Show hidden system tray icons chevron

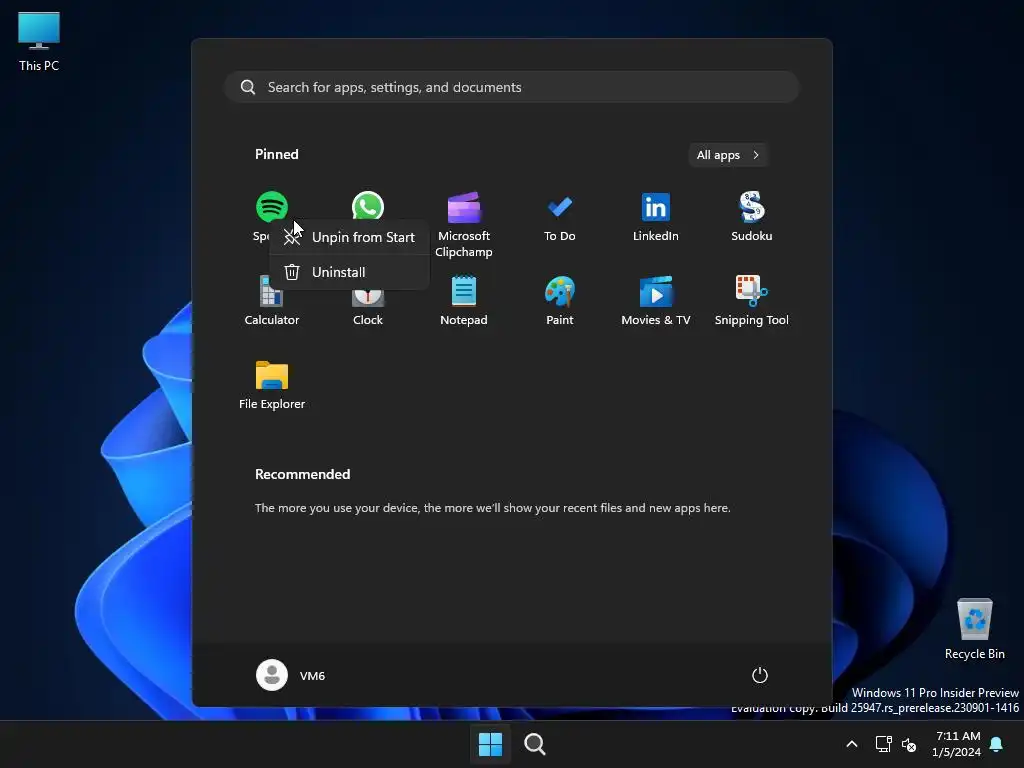(x=852, y=744)
